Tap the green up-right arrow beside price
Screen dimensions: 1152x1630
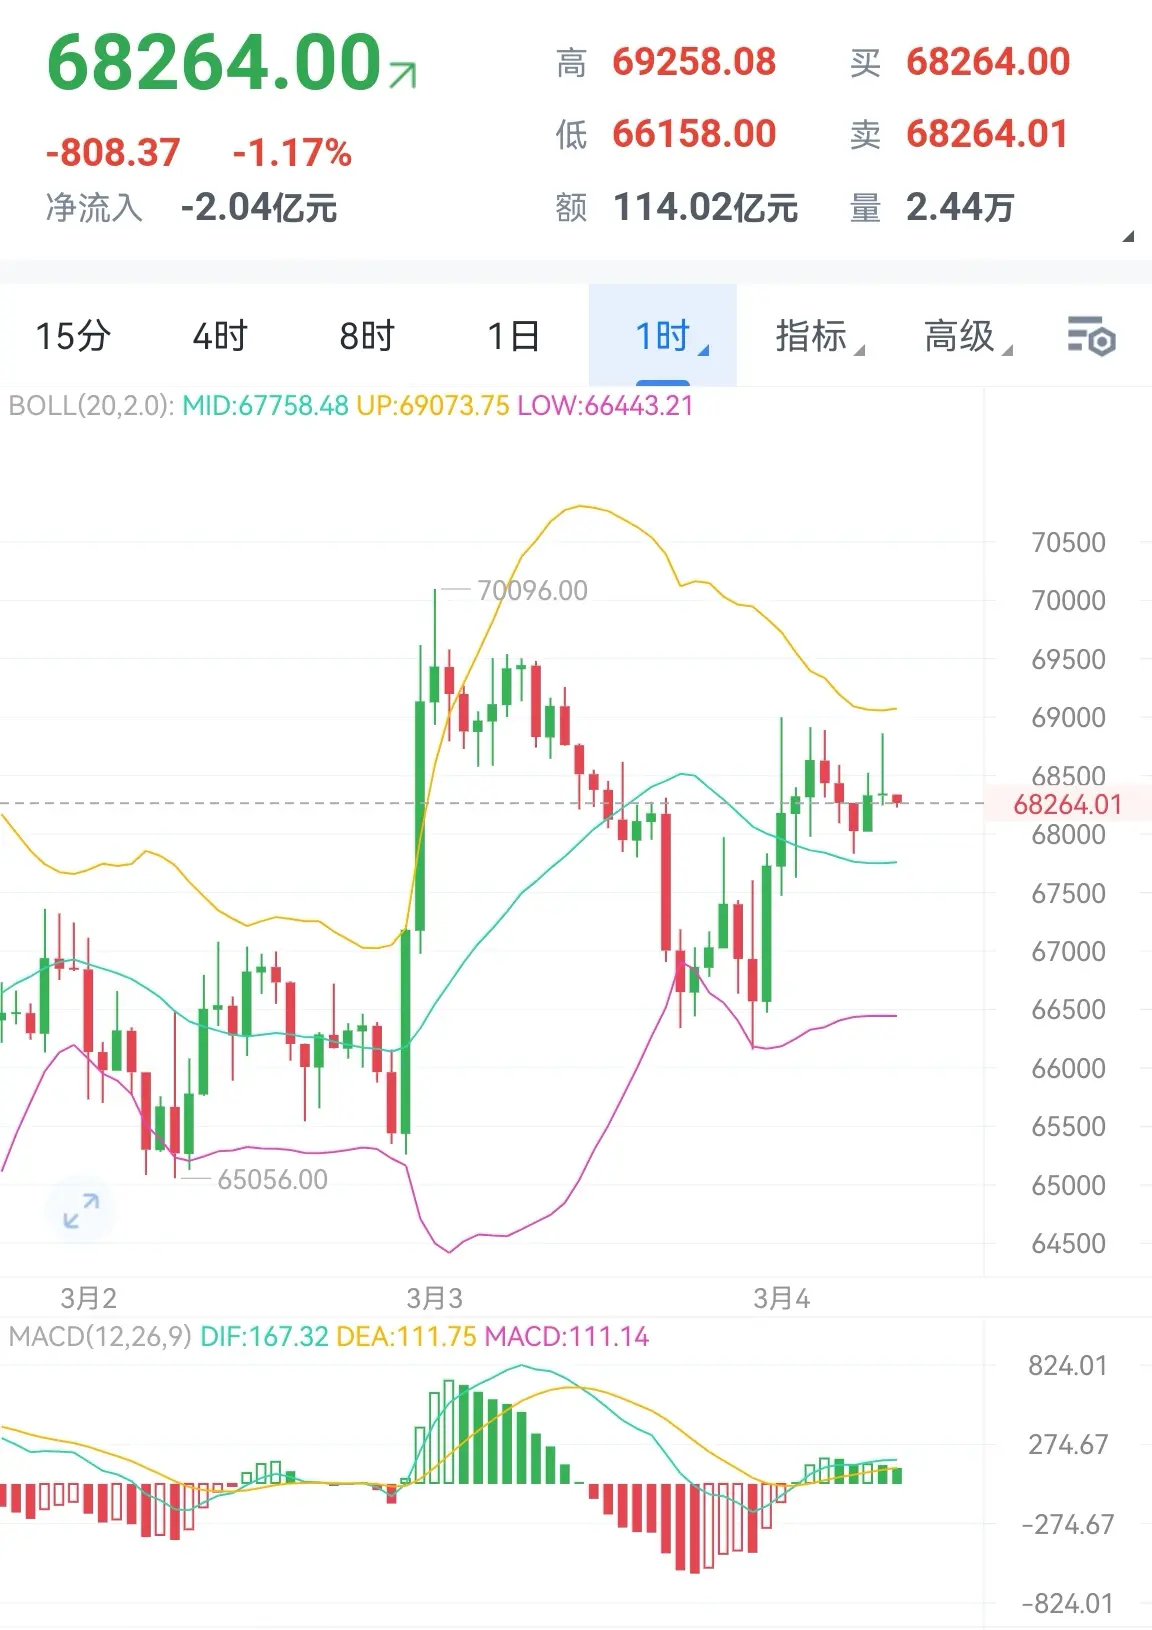pos(403,75)
